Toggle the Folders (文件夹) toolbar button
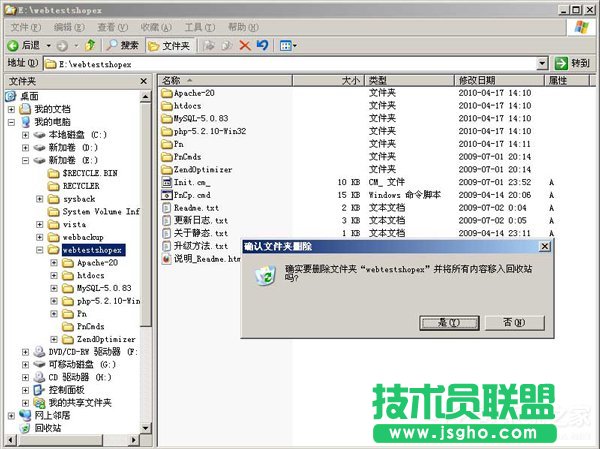 tap(170, 46)
